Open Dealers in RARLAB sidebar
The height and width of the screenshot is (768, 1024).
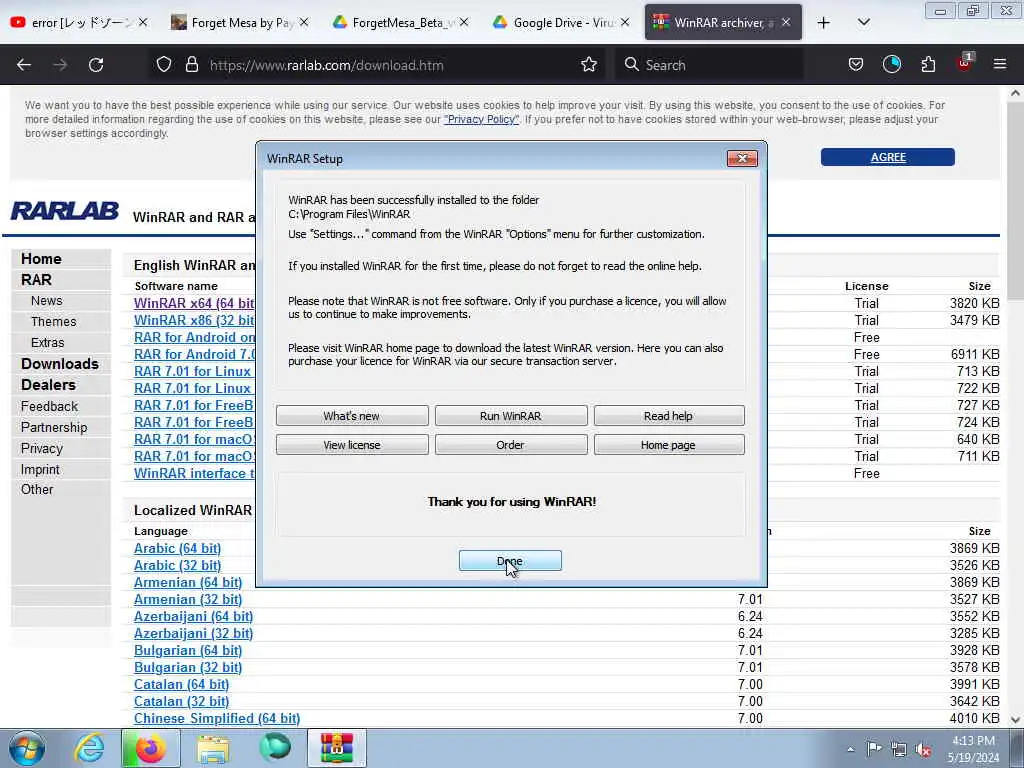tap(48, 385)
